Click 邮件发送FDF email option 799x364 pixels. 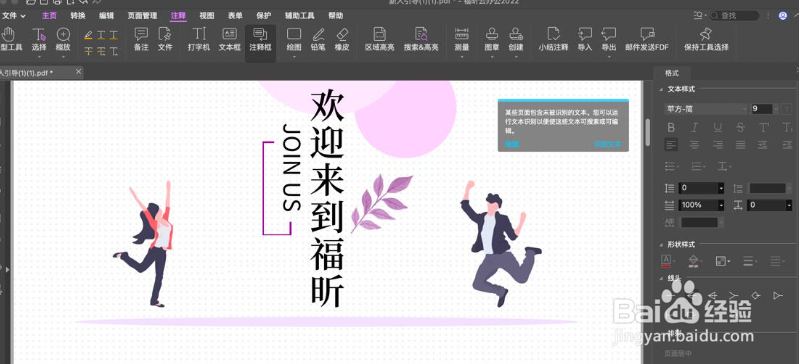pyautogui.click(x=647, y=39)
